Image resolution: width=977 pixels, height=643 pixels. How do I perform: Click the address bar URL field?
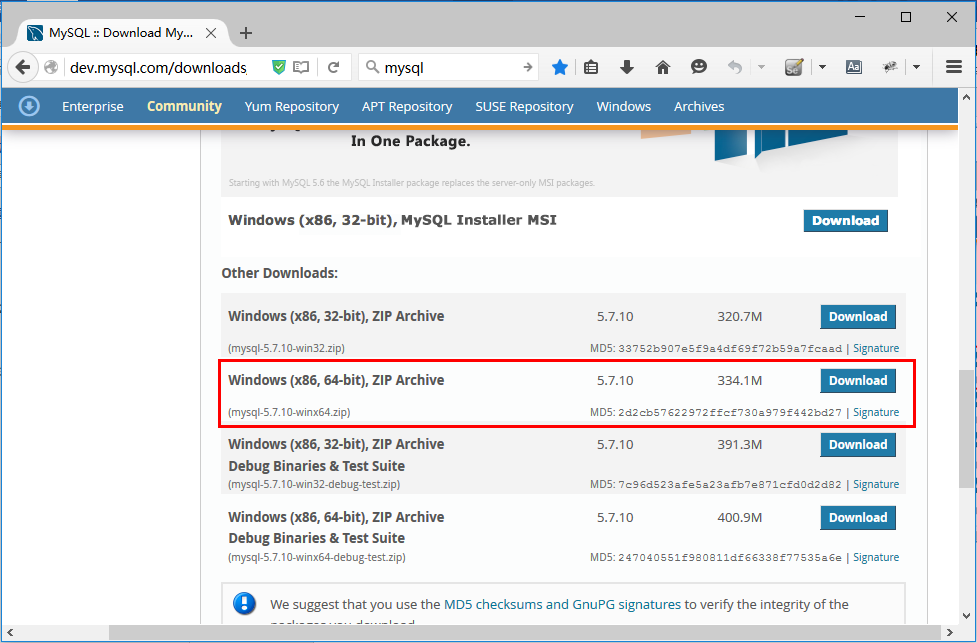click(x=158, y=67)
